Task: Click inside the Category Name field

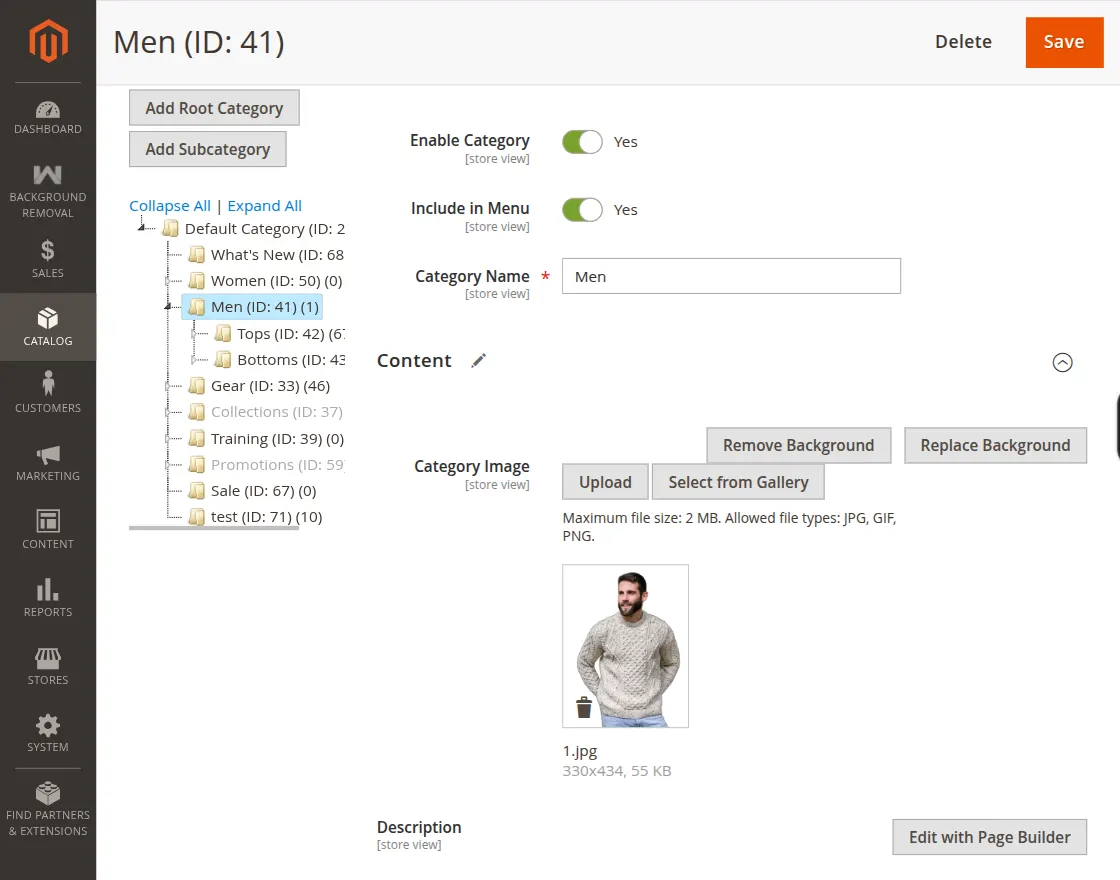Action: [731, 276]
